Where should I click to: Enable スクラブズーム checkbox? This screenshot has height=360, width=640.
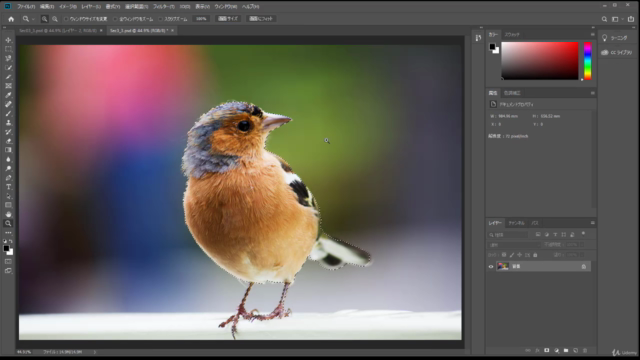point(160,19)
